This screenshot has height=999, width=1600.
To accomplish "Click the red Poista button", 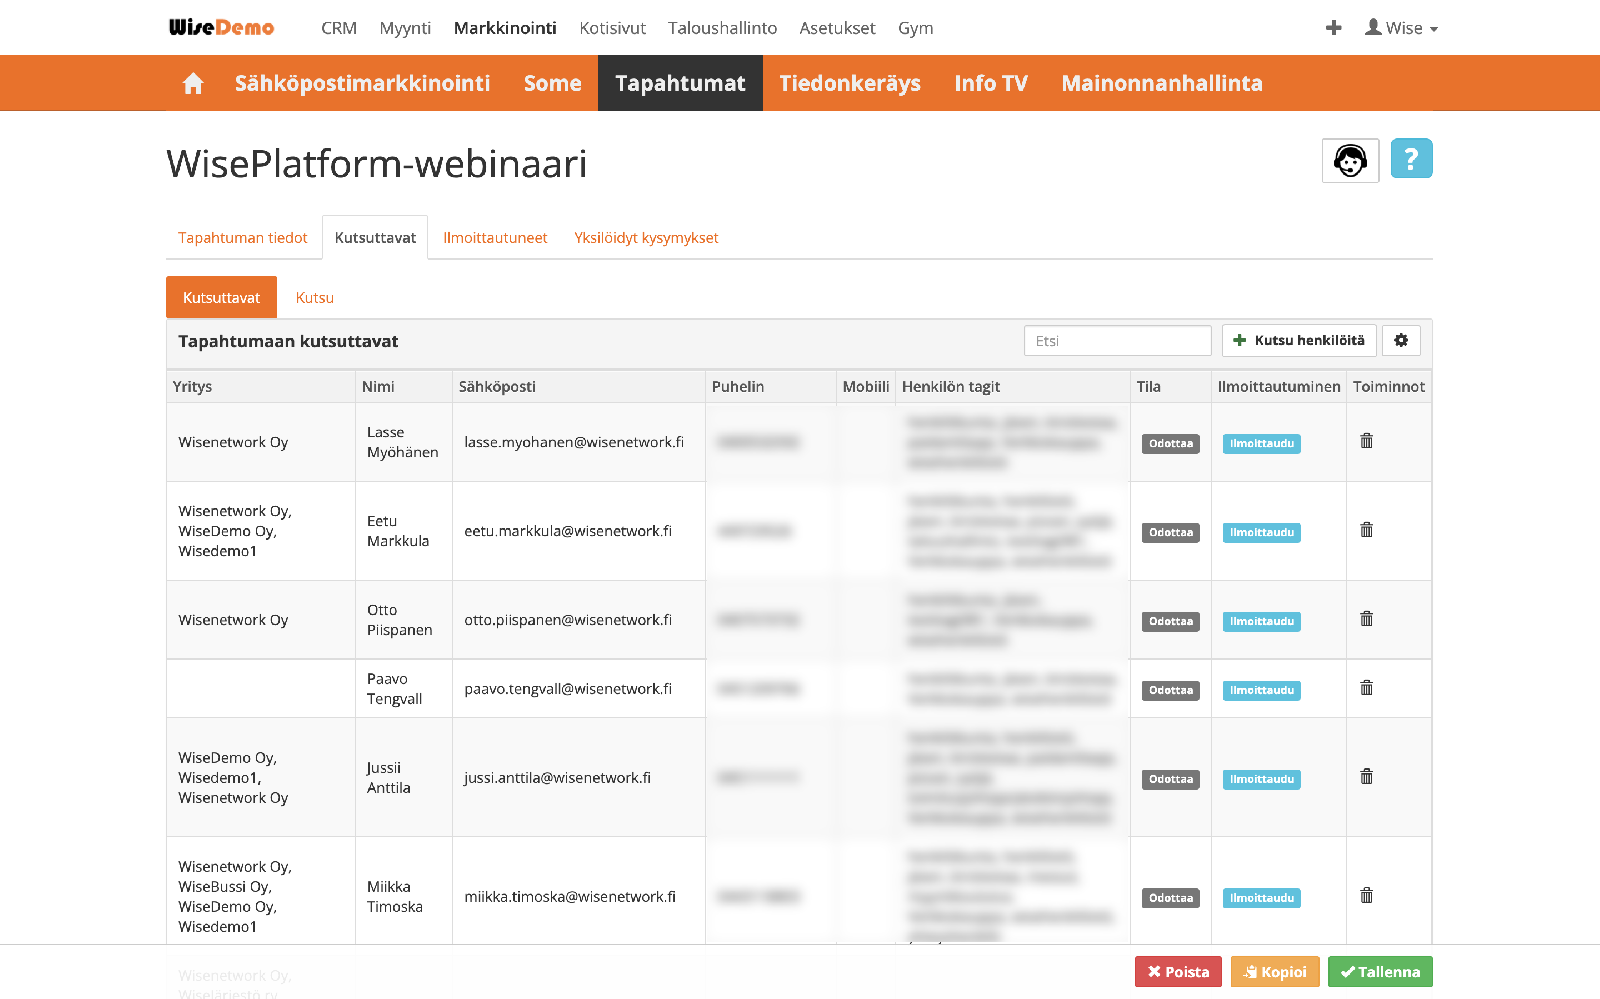I will coord(1178,971).
